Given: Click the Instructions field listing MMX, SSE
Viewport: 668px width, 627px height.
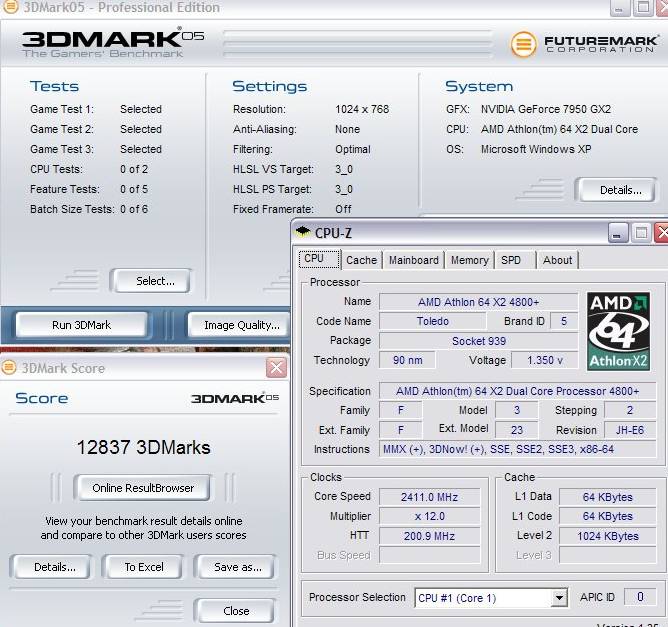Looking at the screenshot, I should (517, 449).
